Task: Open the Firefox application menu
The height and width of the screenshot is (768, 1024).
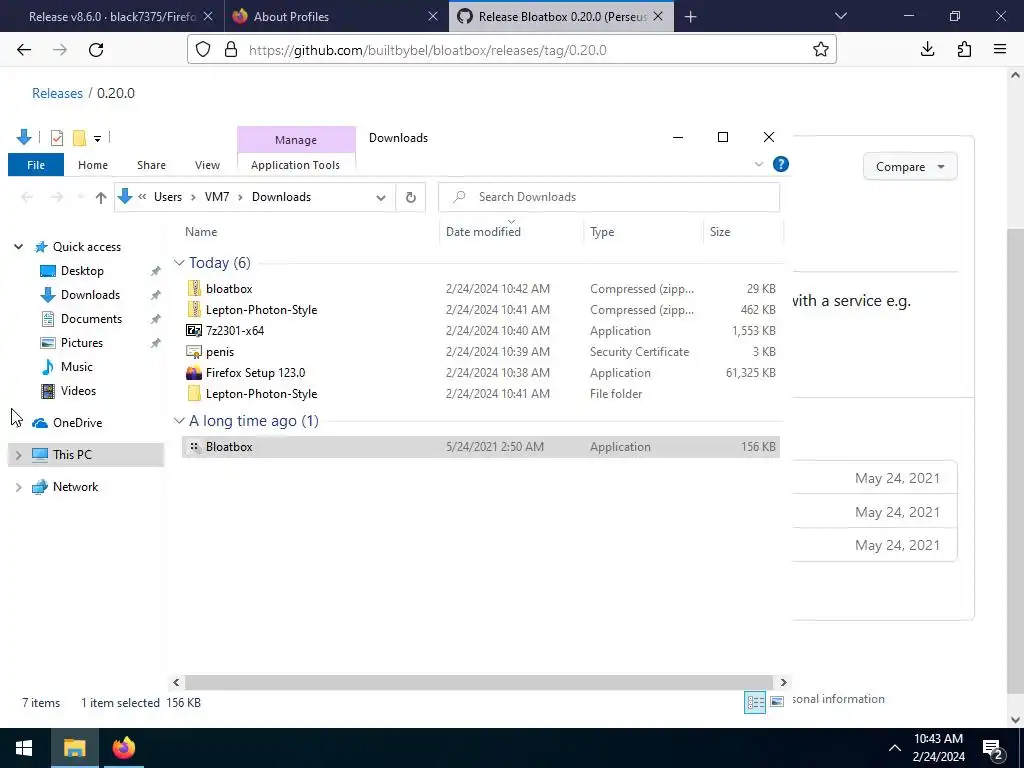Action: (x=1000, y=50)
